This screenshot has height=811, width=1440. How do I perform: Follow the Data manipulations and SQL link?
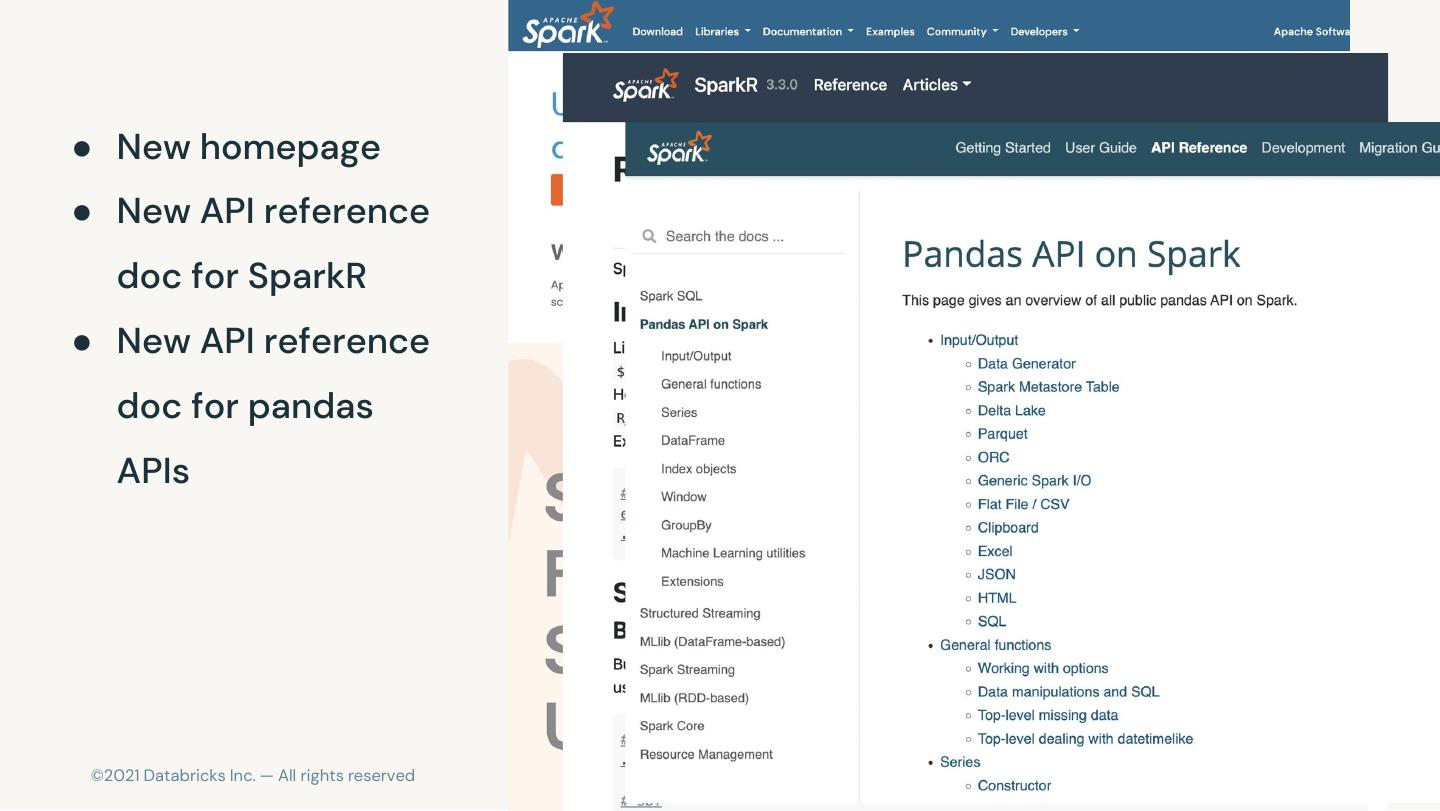[x=1068, y=692]
